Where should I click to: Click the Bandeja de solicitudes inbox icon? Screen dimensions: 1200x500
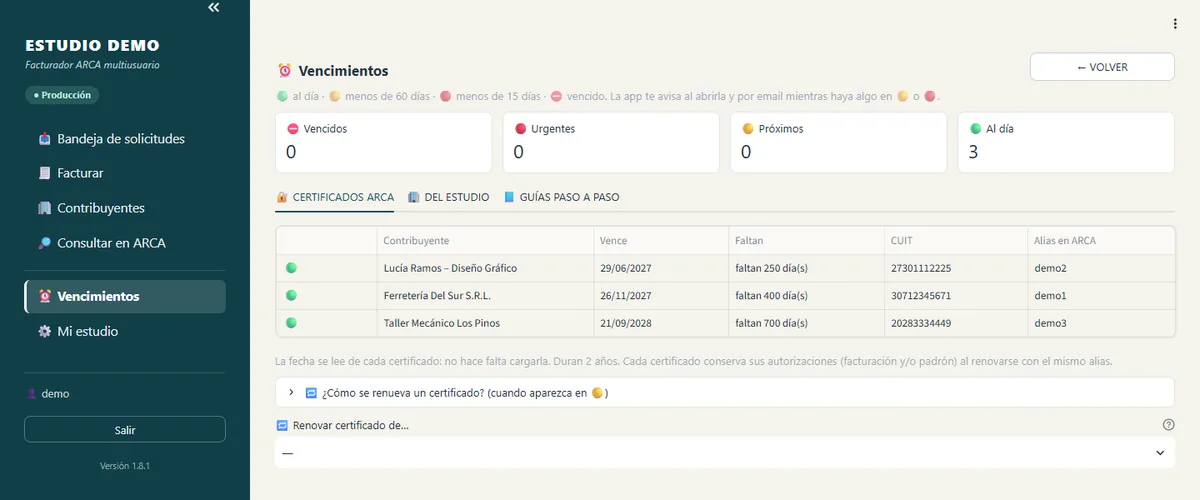pyautogui.click(x=44, y=139)
